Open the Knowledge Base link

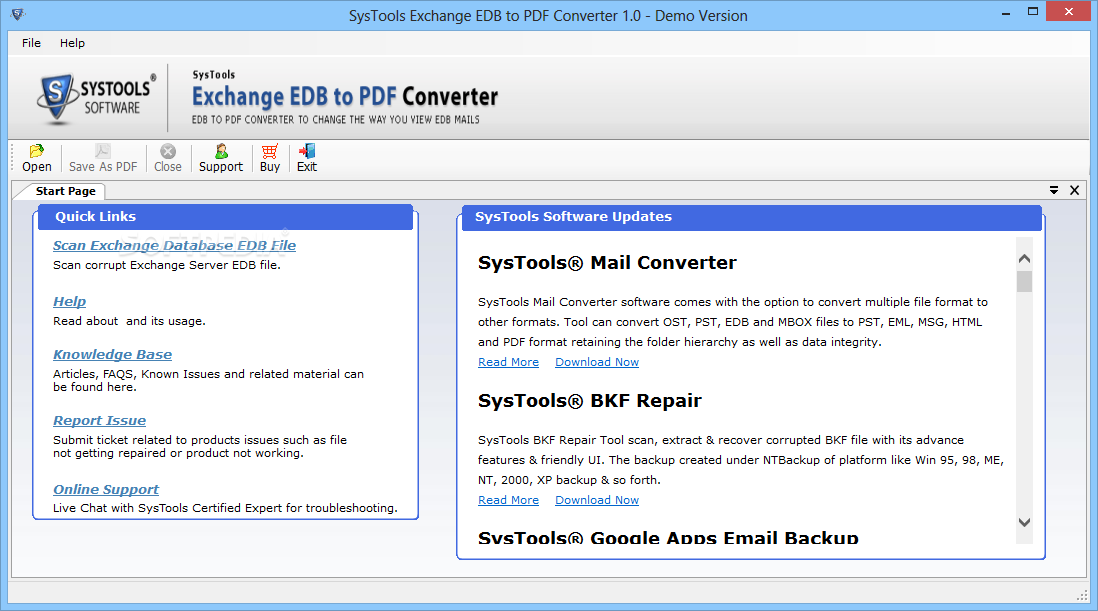113,355
